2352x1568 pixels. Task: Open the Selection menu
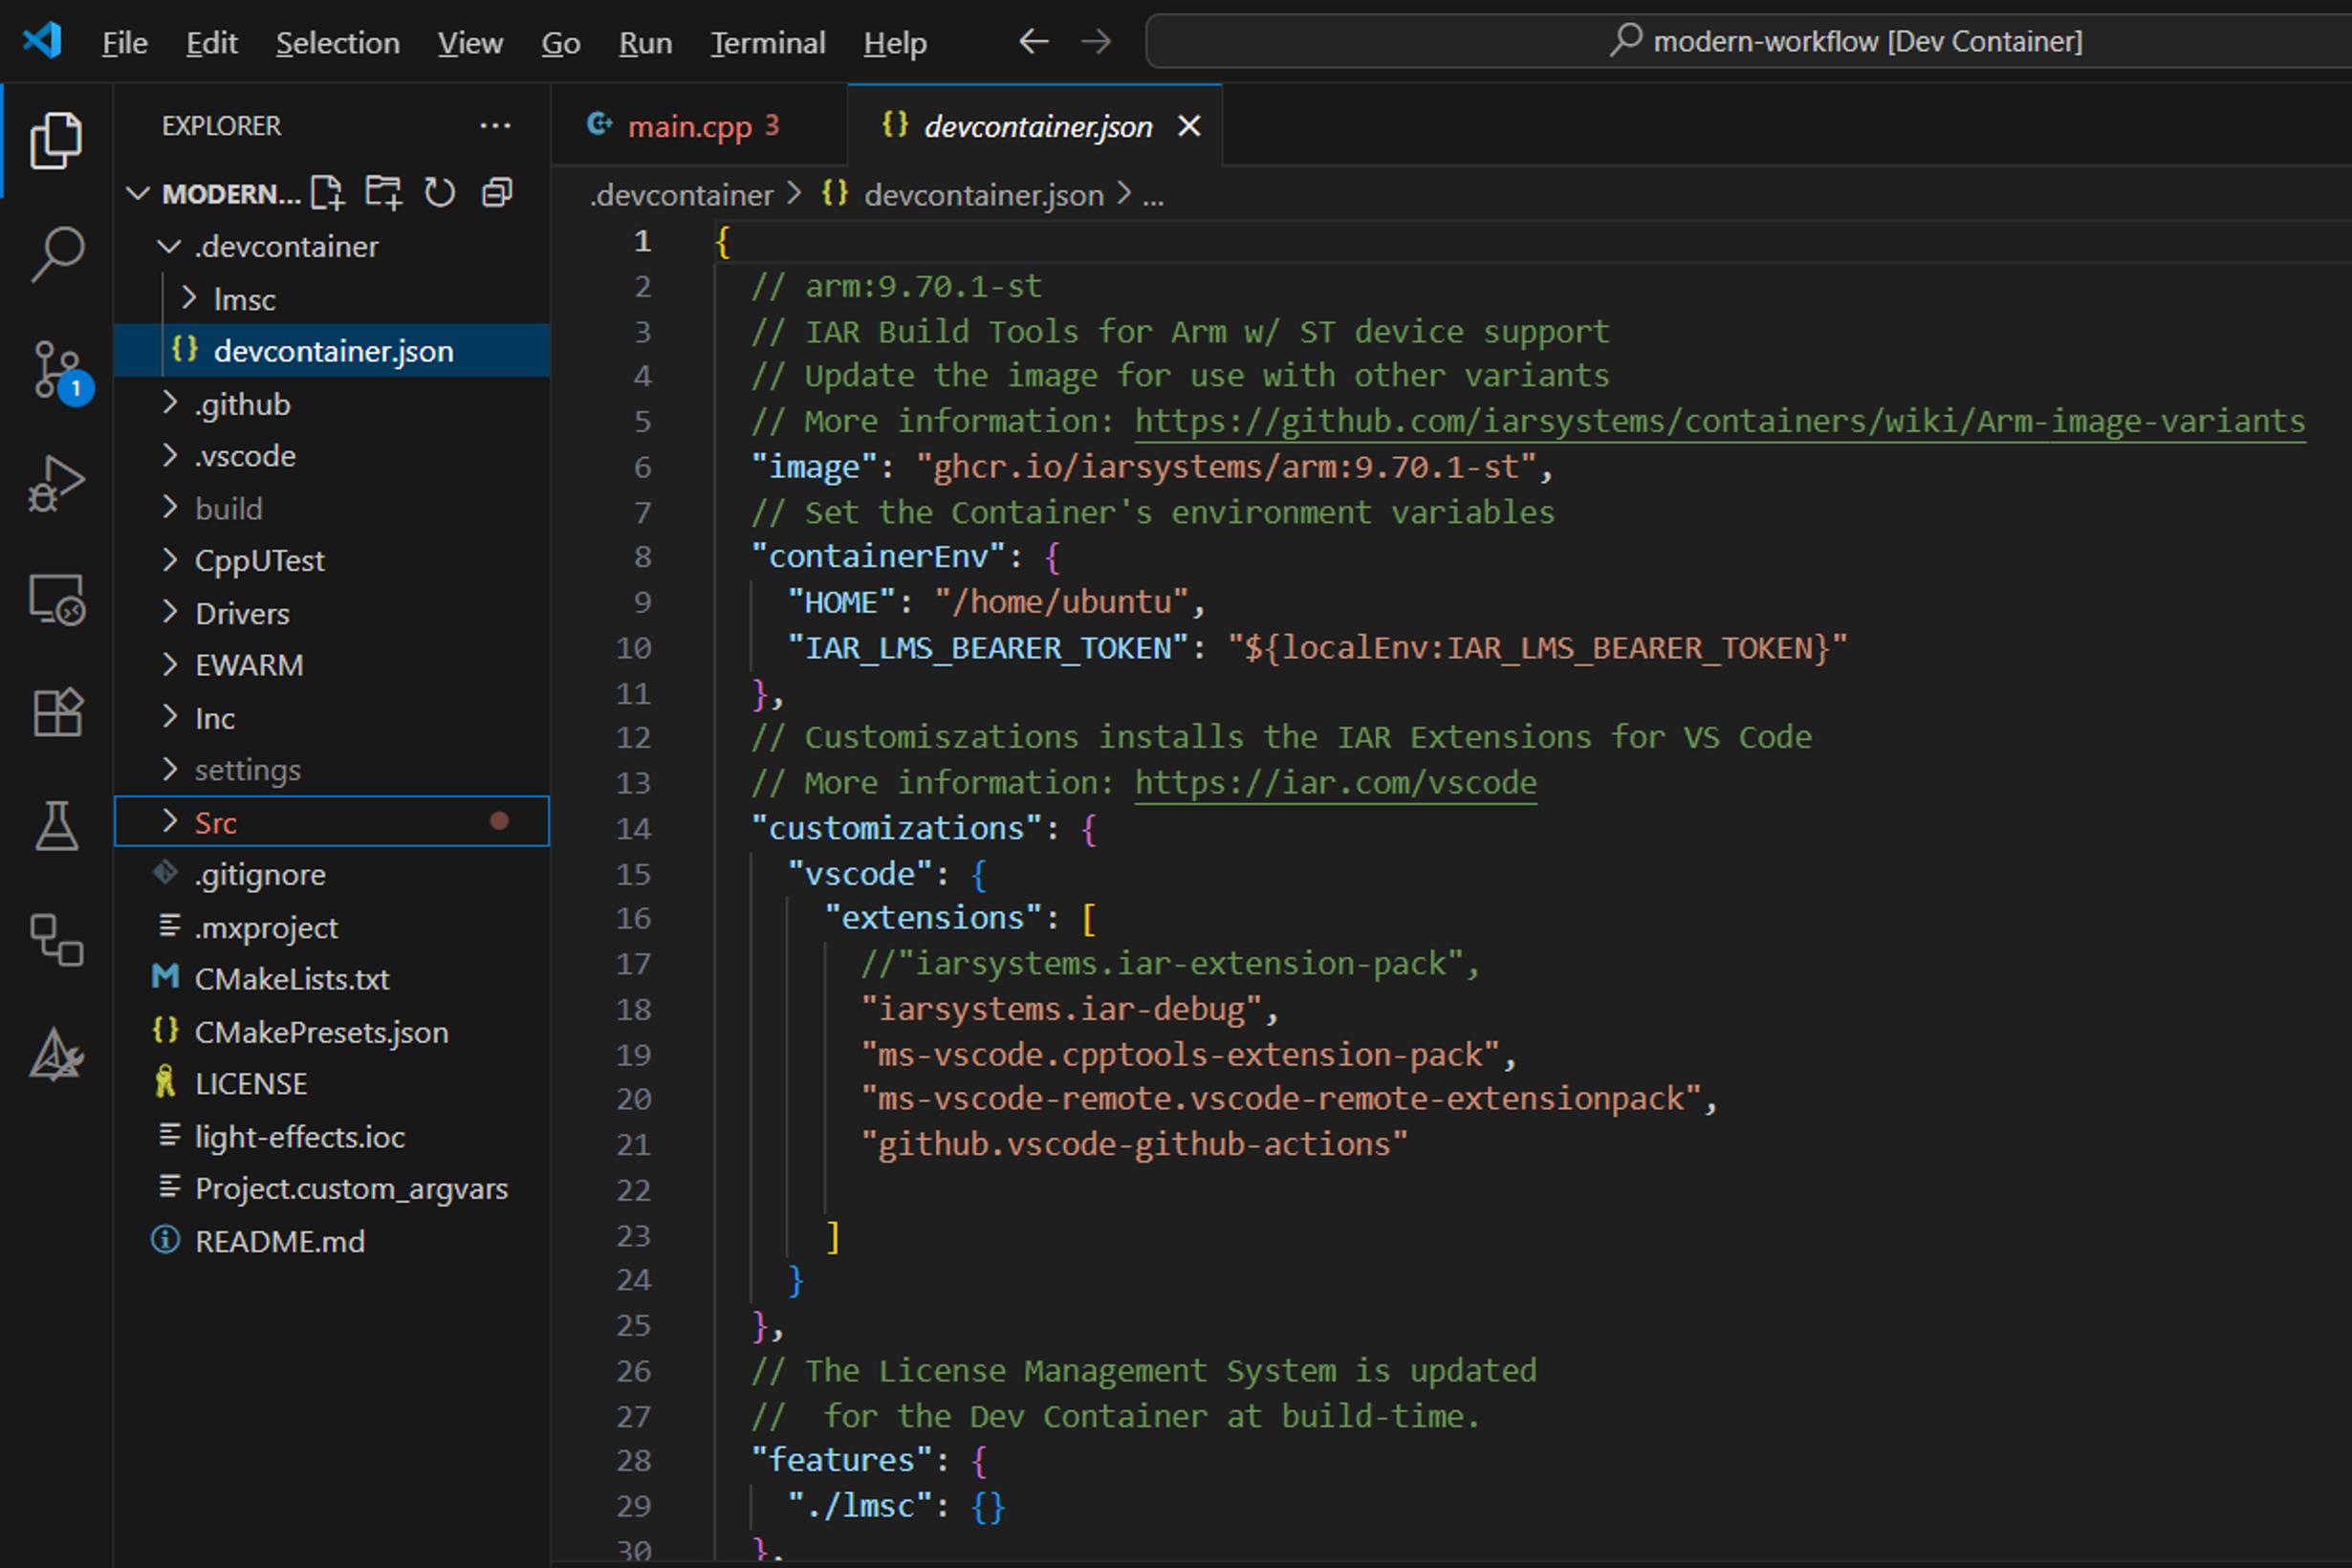[x=337, y=42]
